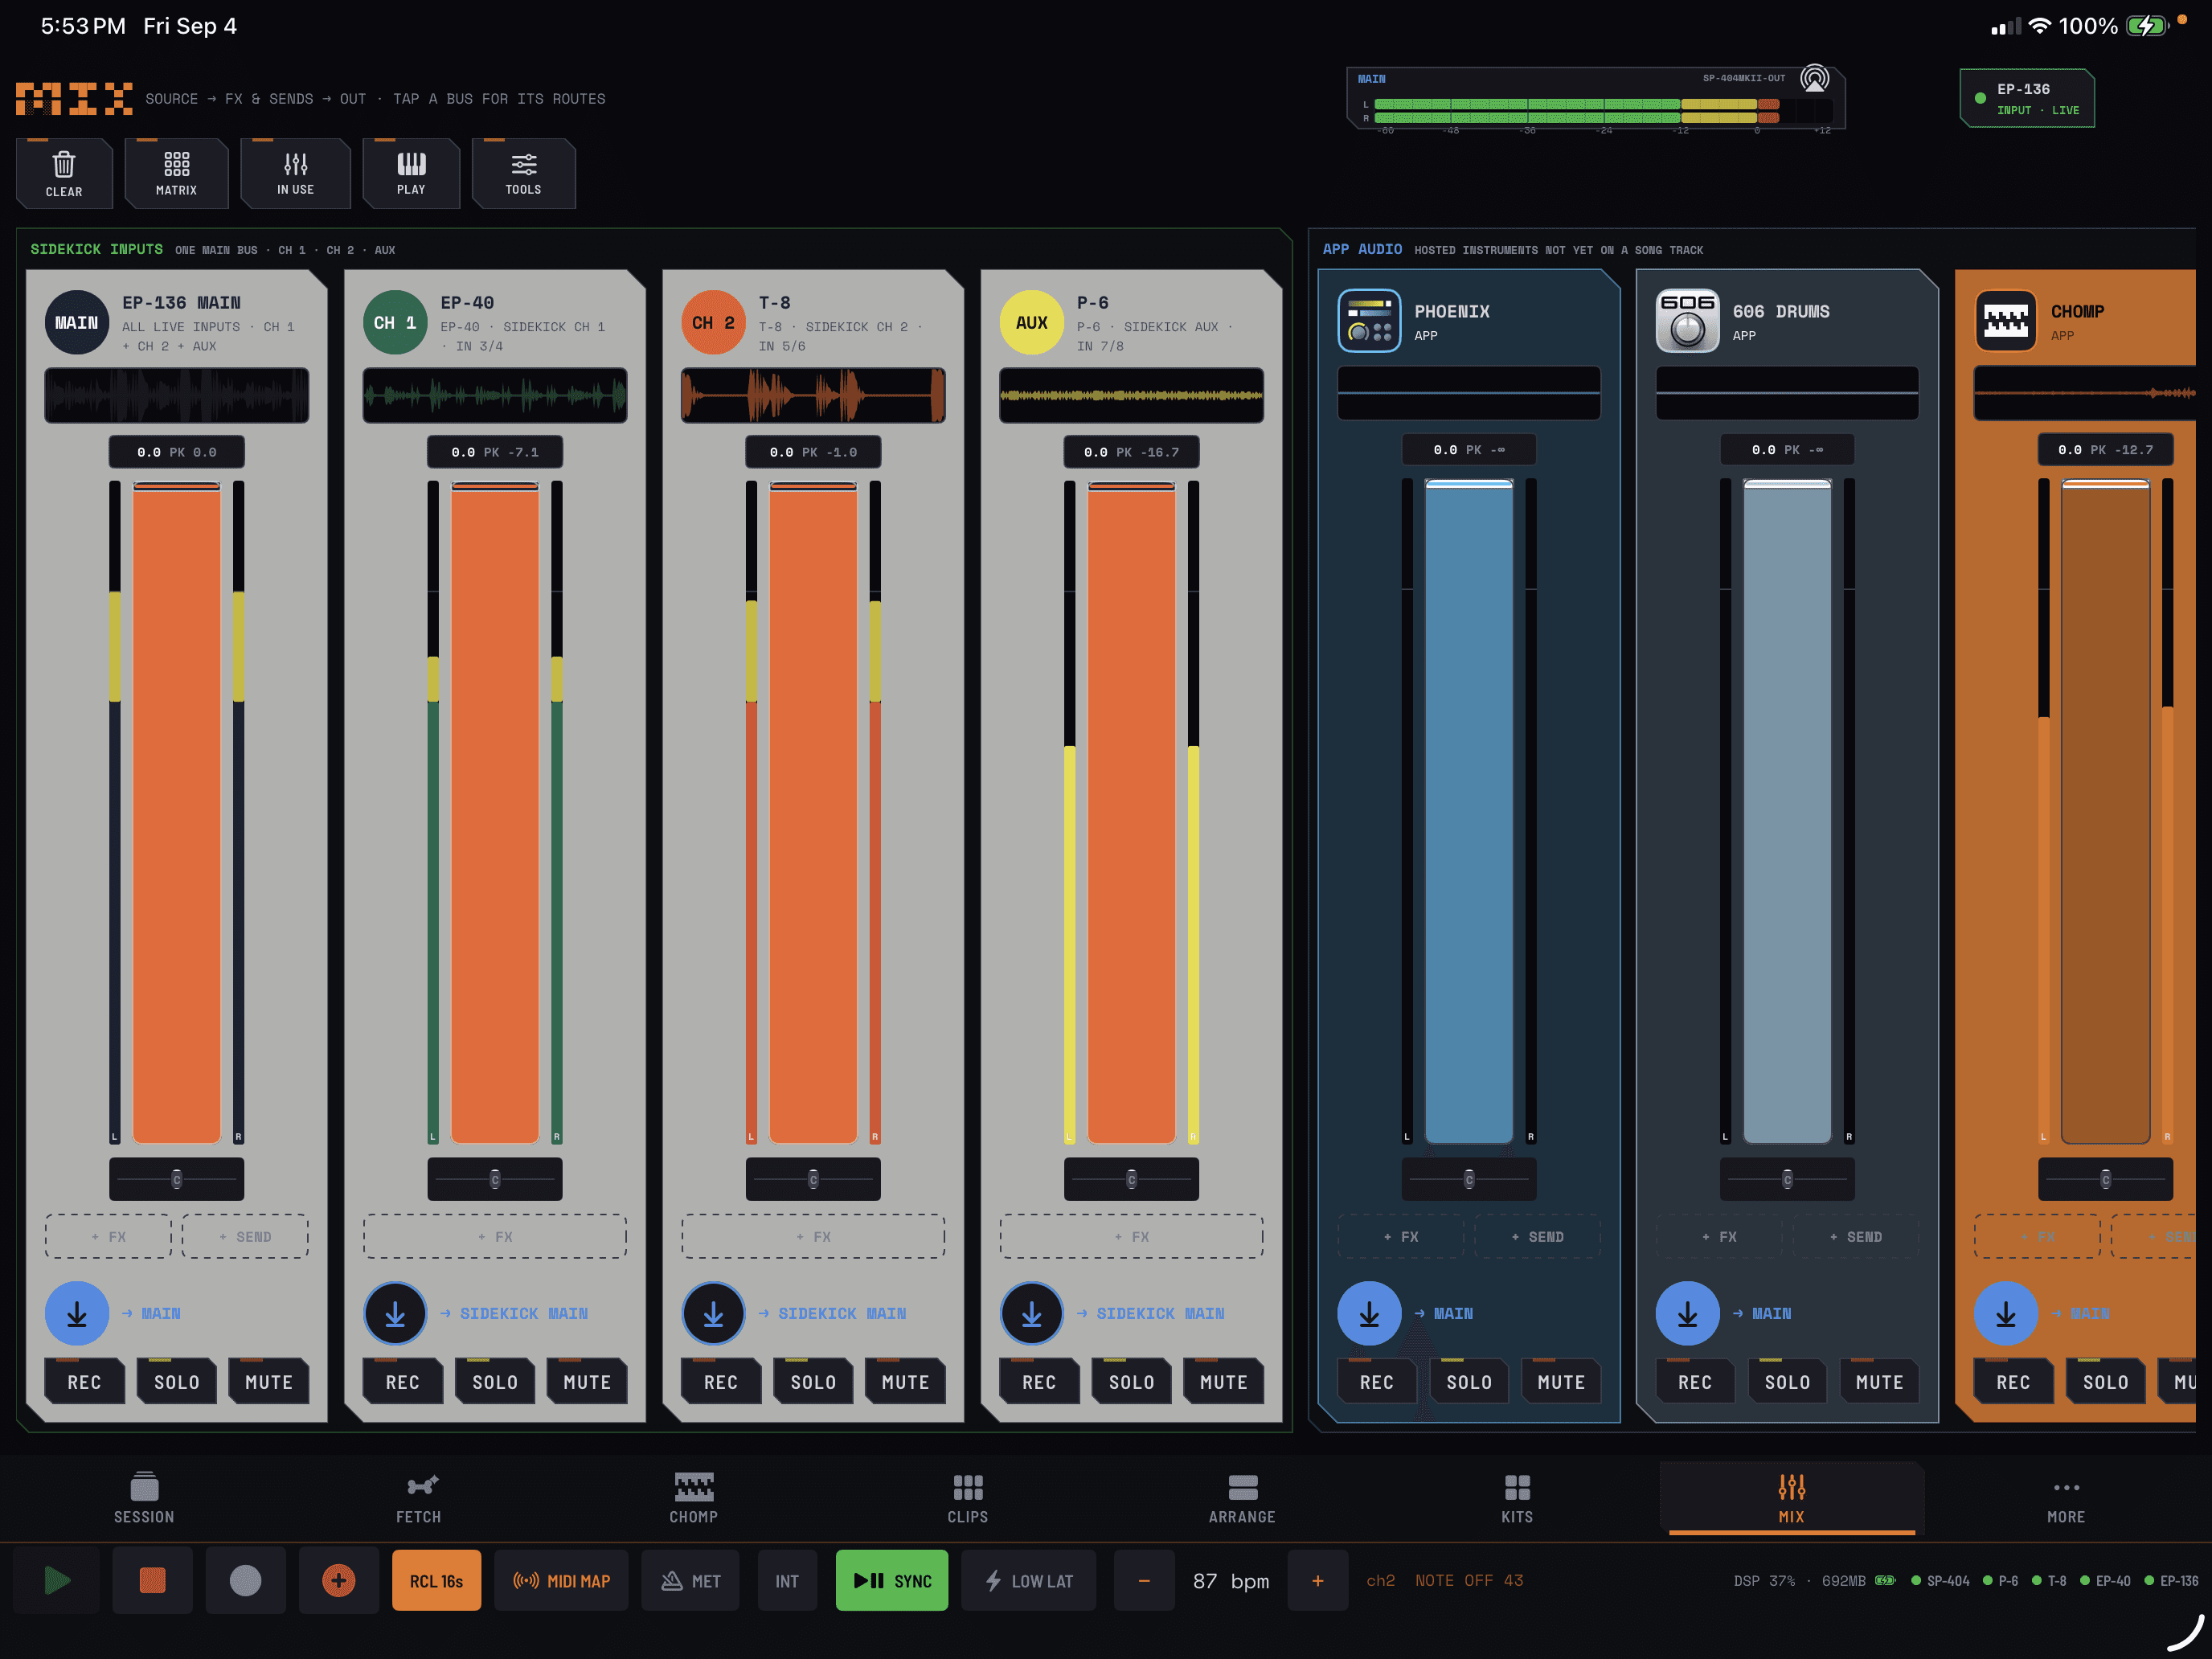Tap the download arrow on 606 Drums strip
The width and height of the screenshot is (2212, 1659).
1687,1313
